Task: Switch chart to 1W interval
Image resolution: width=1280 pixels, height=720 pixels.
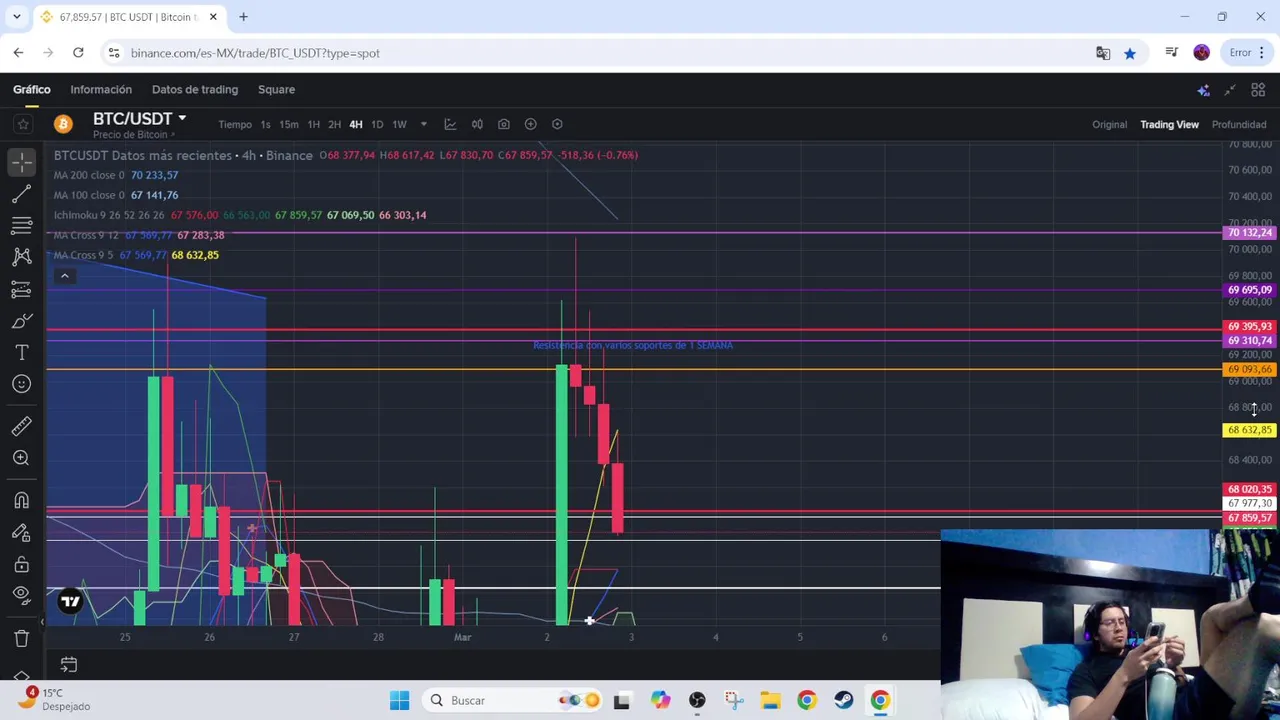Action: [399, 124]
